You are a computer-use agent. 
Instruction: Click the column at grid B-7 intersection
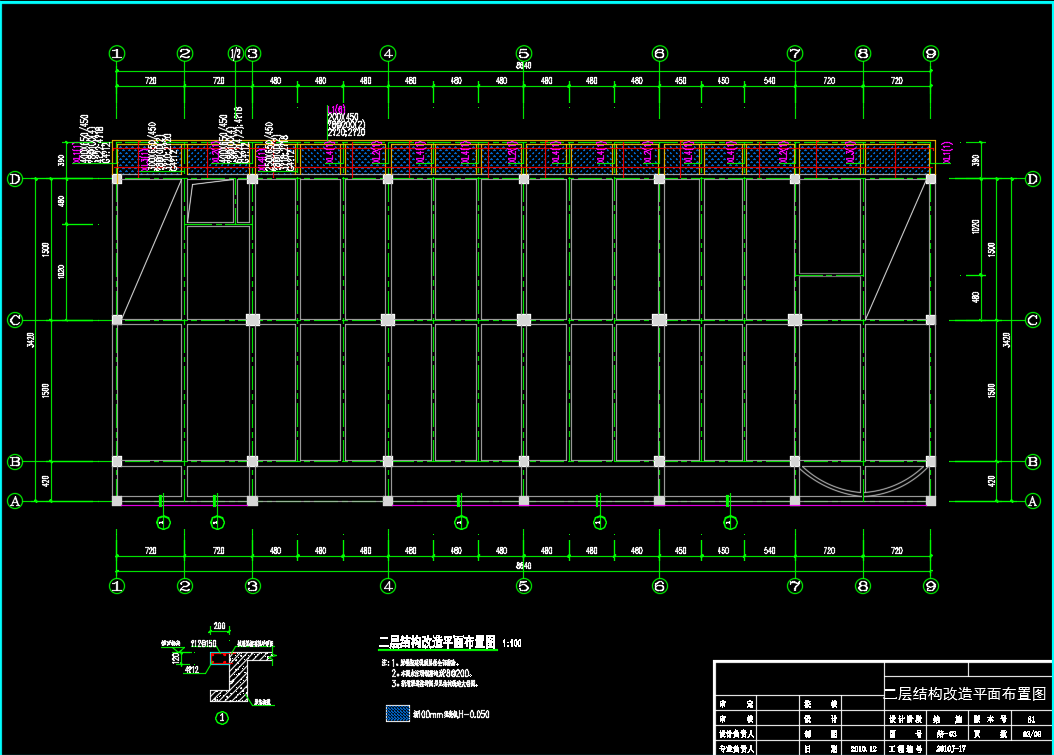[x=795, y=462]
